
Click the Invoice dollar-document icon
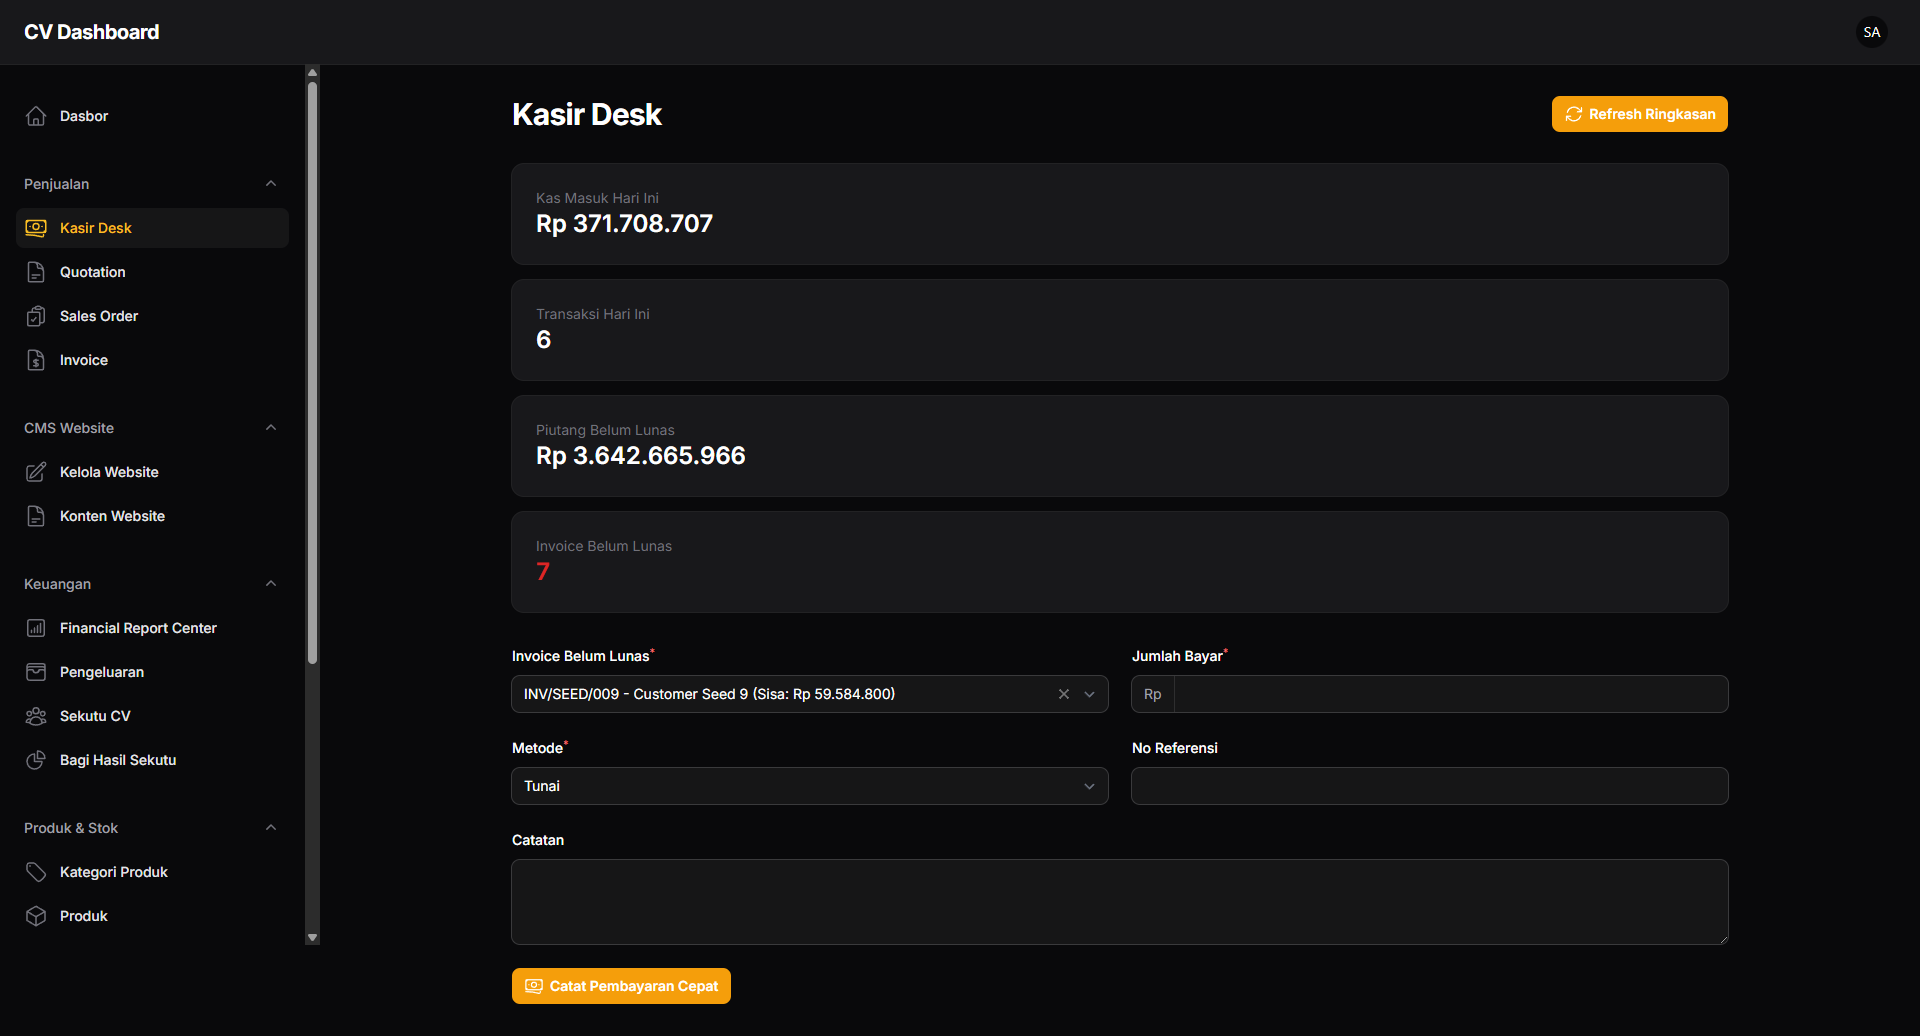click(x=36, y=359)
